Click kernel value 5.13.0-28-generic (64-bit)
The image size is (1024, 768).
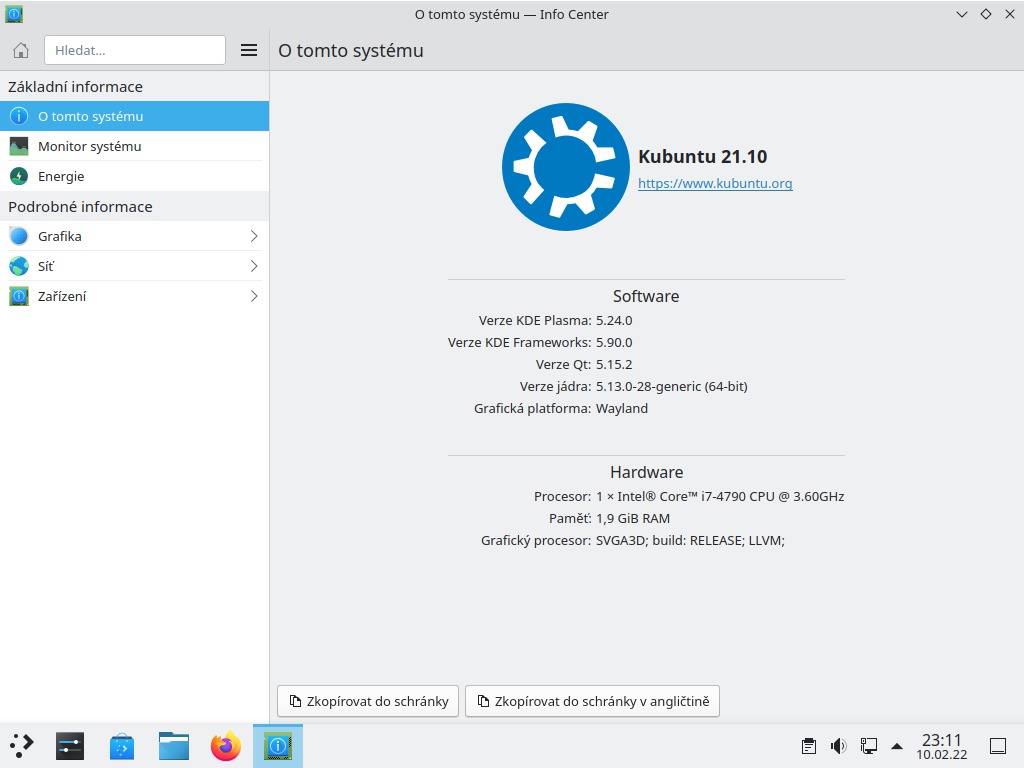671,387
